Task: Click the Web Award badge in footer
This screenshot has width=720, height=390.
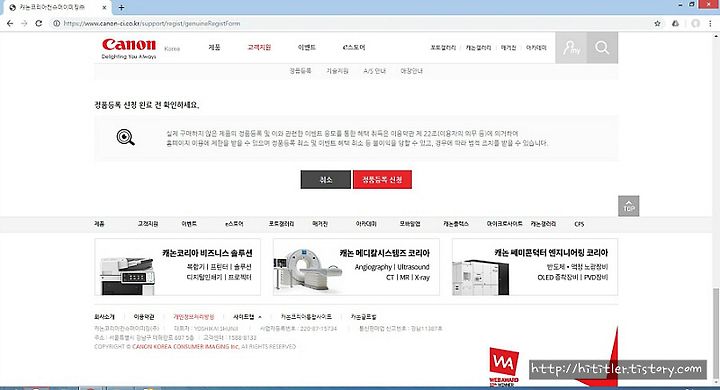Action: (504, 366)
